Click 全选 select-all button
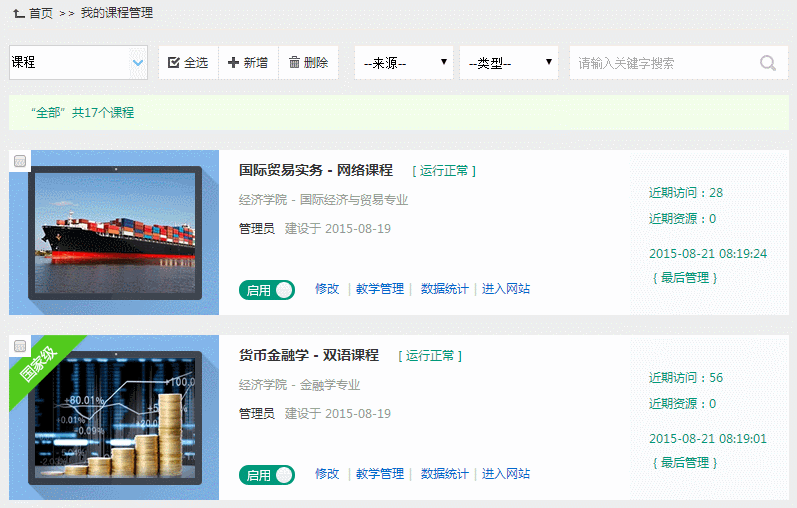Viewport: 797px width, 508px height. 188,63
